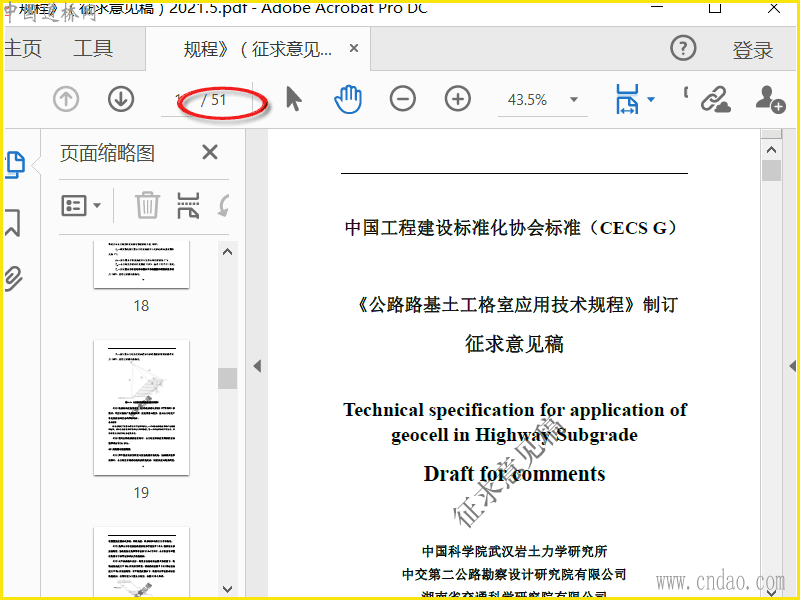Close the open document tab

pos(354,48)
